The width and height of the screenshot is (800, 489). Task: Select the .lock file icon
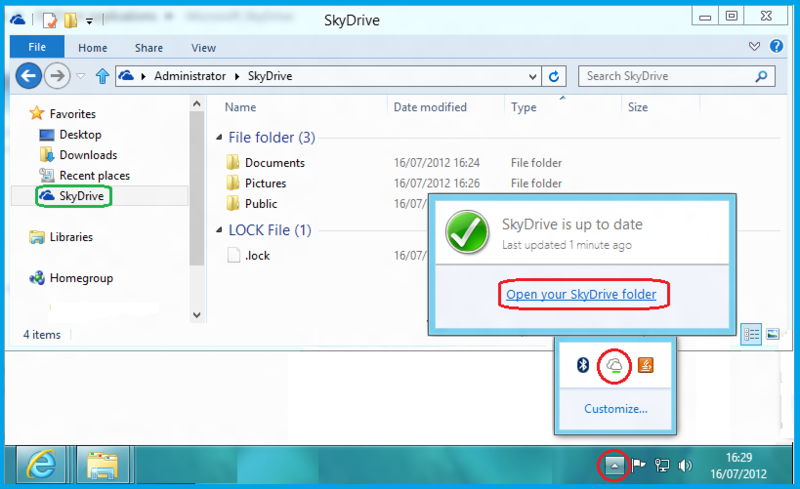234,255
